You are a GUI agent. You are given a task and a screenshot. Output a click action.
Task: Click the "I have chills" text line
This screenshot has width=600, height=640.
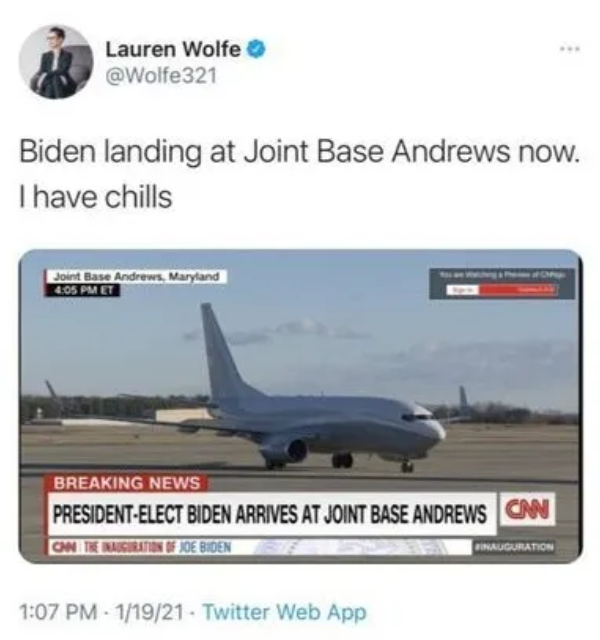tap(96, 197)
